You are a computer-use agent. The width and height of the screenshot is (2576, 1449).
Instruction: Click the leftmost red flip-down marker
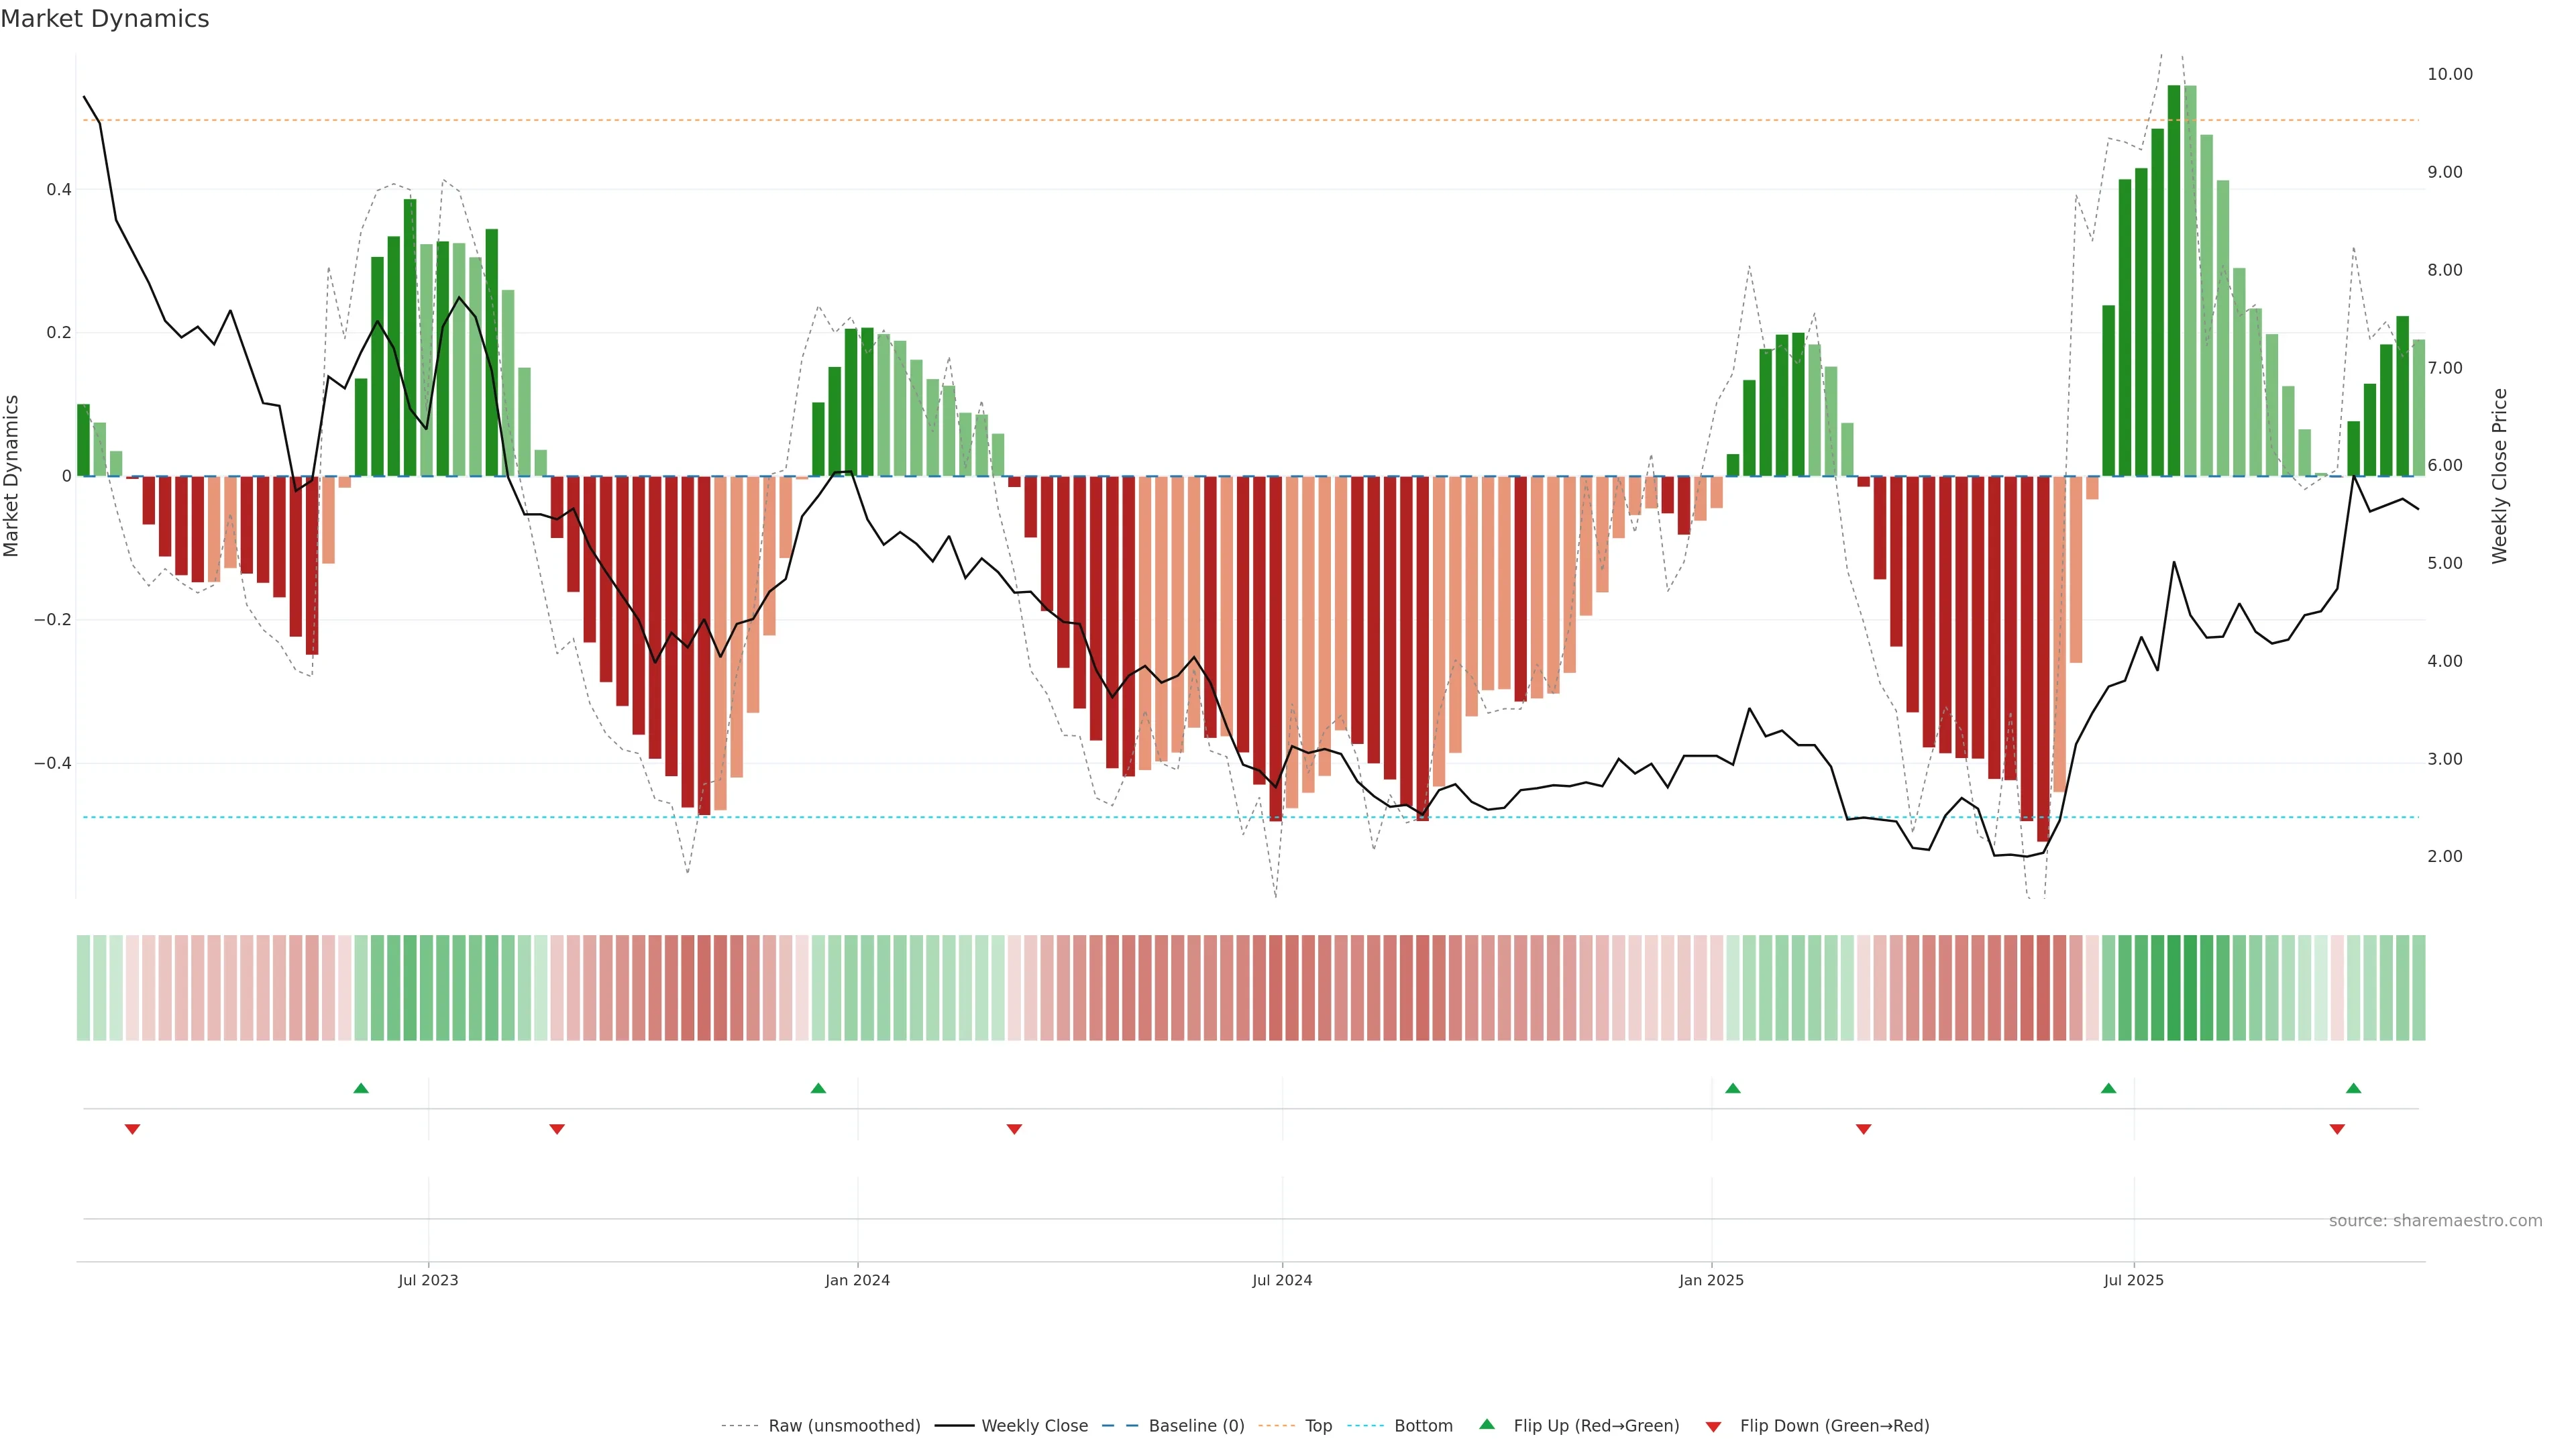[x=132, y=1129]
